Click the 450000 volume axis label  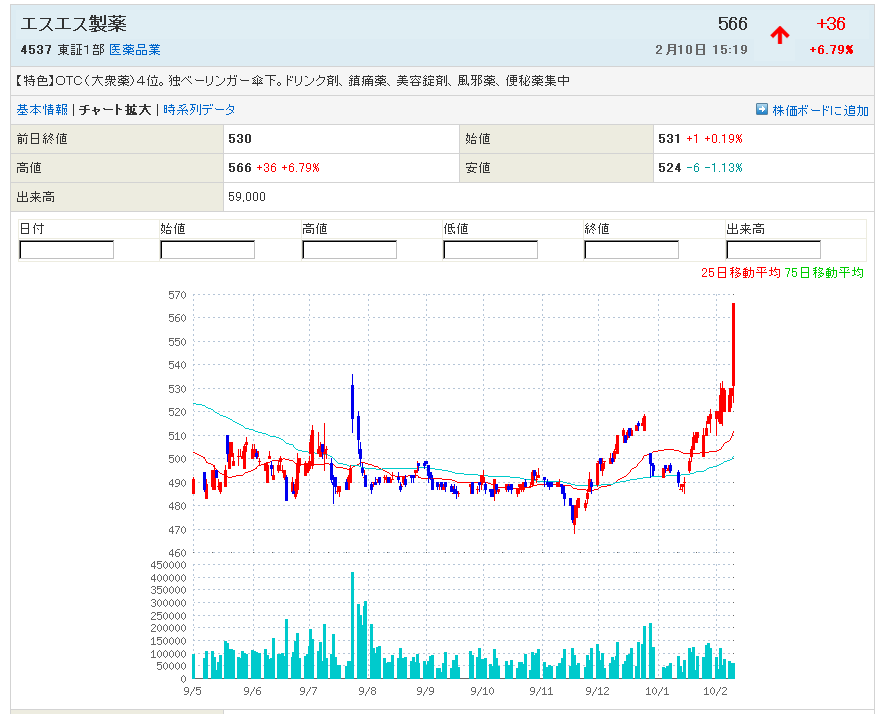(x=168, y=565)
